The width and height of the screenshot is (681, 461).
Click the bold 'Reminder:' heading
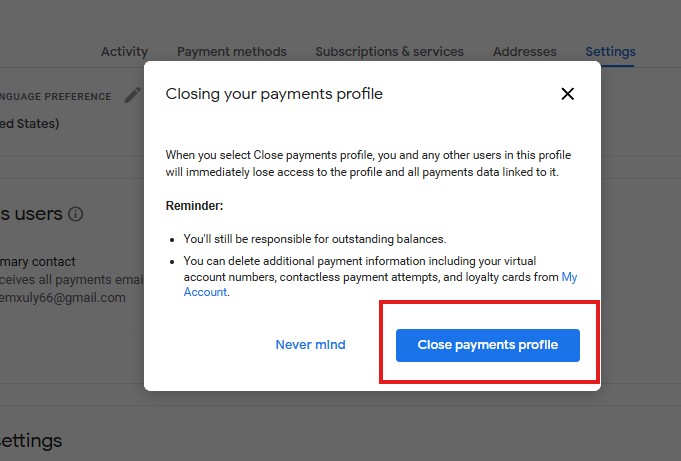point(195,205)
